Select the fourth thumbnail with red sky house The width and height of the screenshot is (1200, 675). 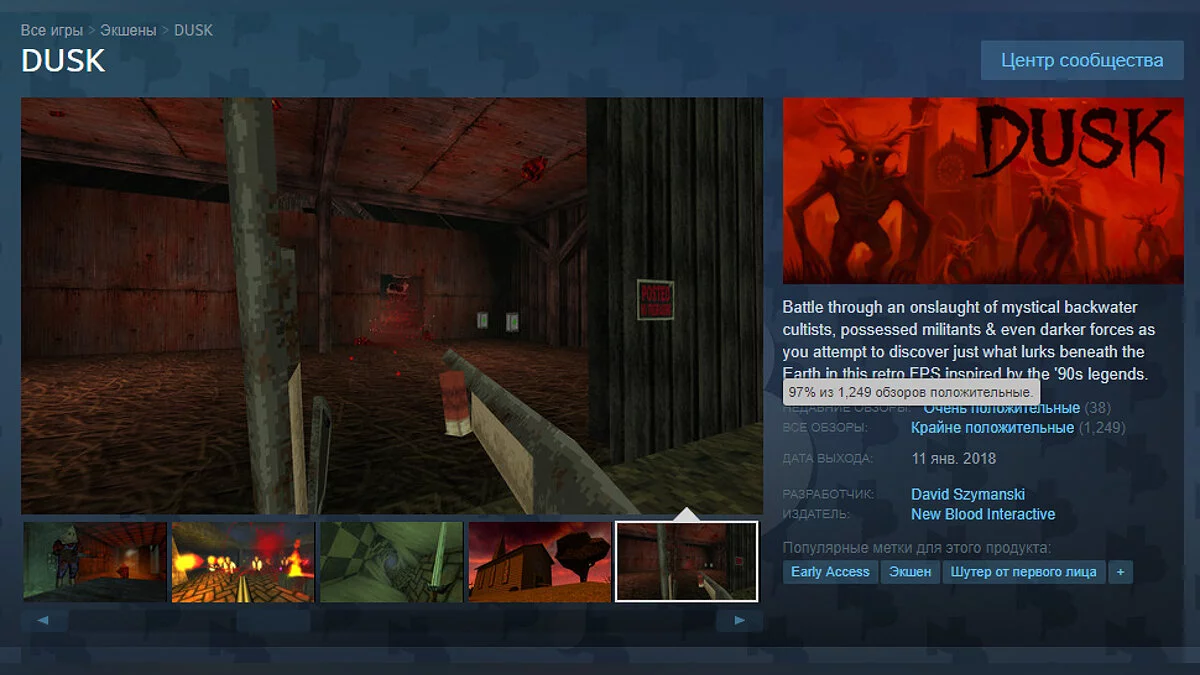pos(539,562)
